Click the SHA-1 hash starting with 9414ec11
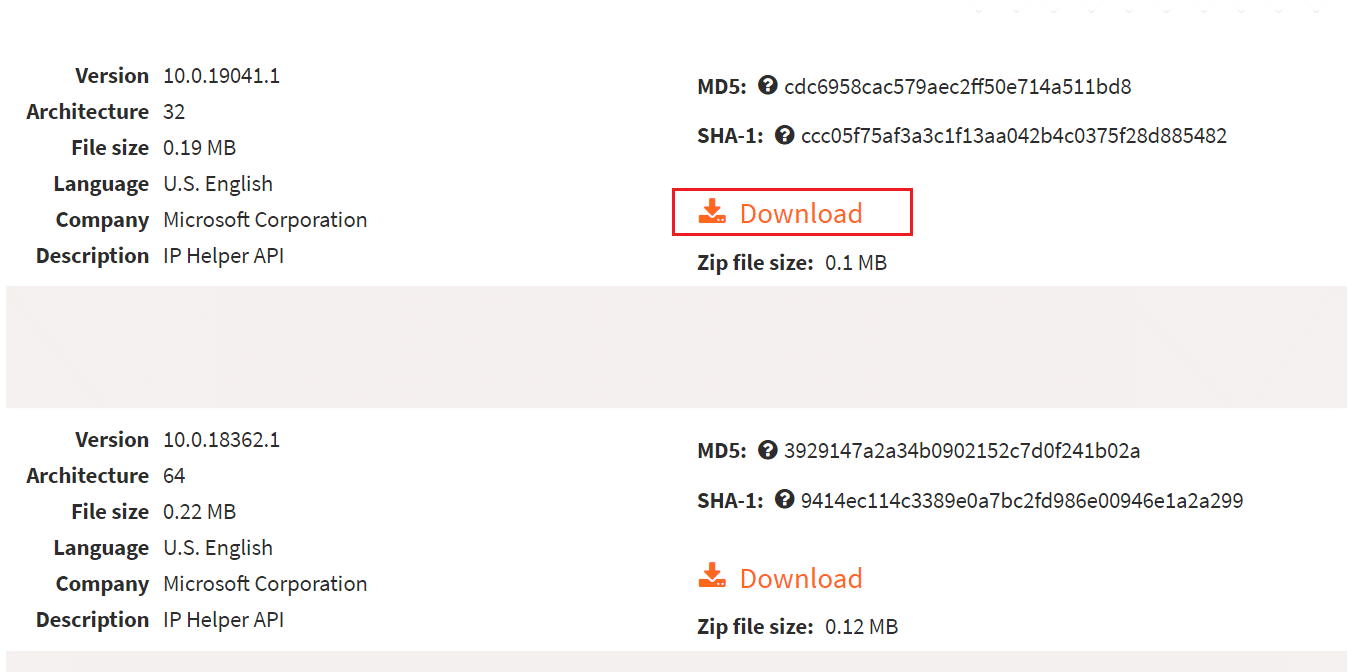Image resolution: width=1357 pixels, height=672 pixels. click(1021, 500)
